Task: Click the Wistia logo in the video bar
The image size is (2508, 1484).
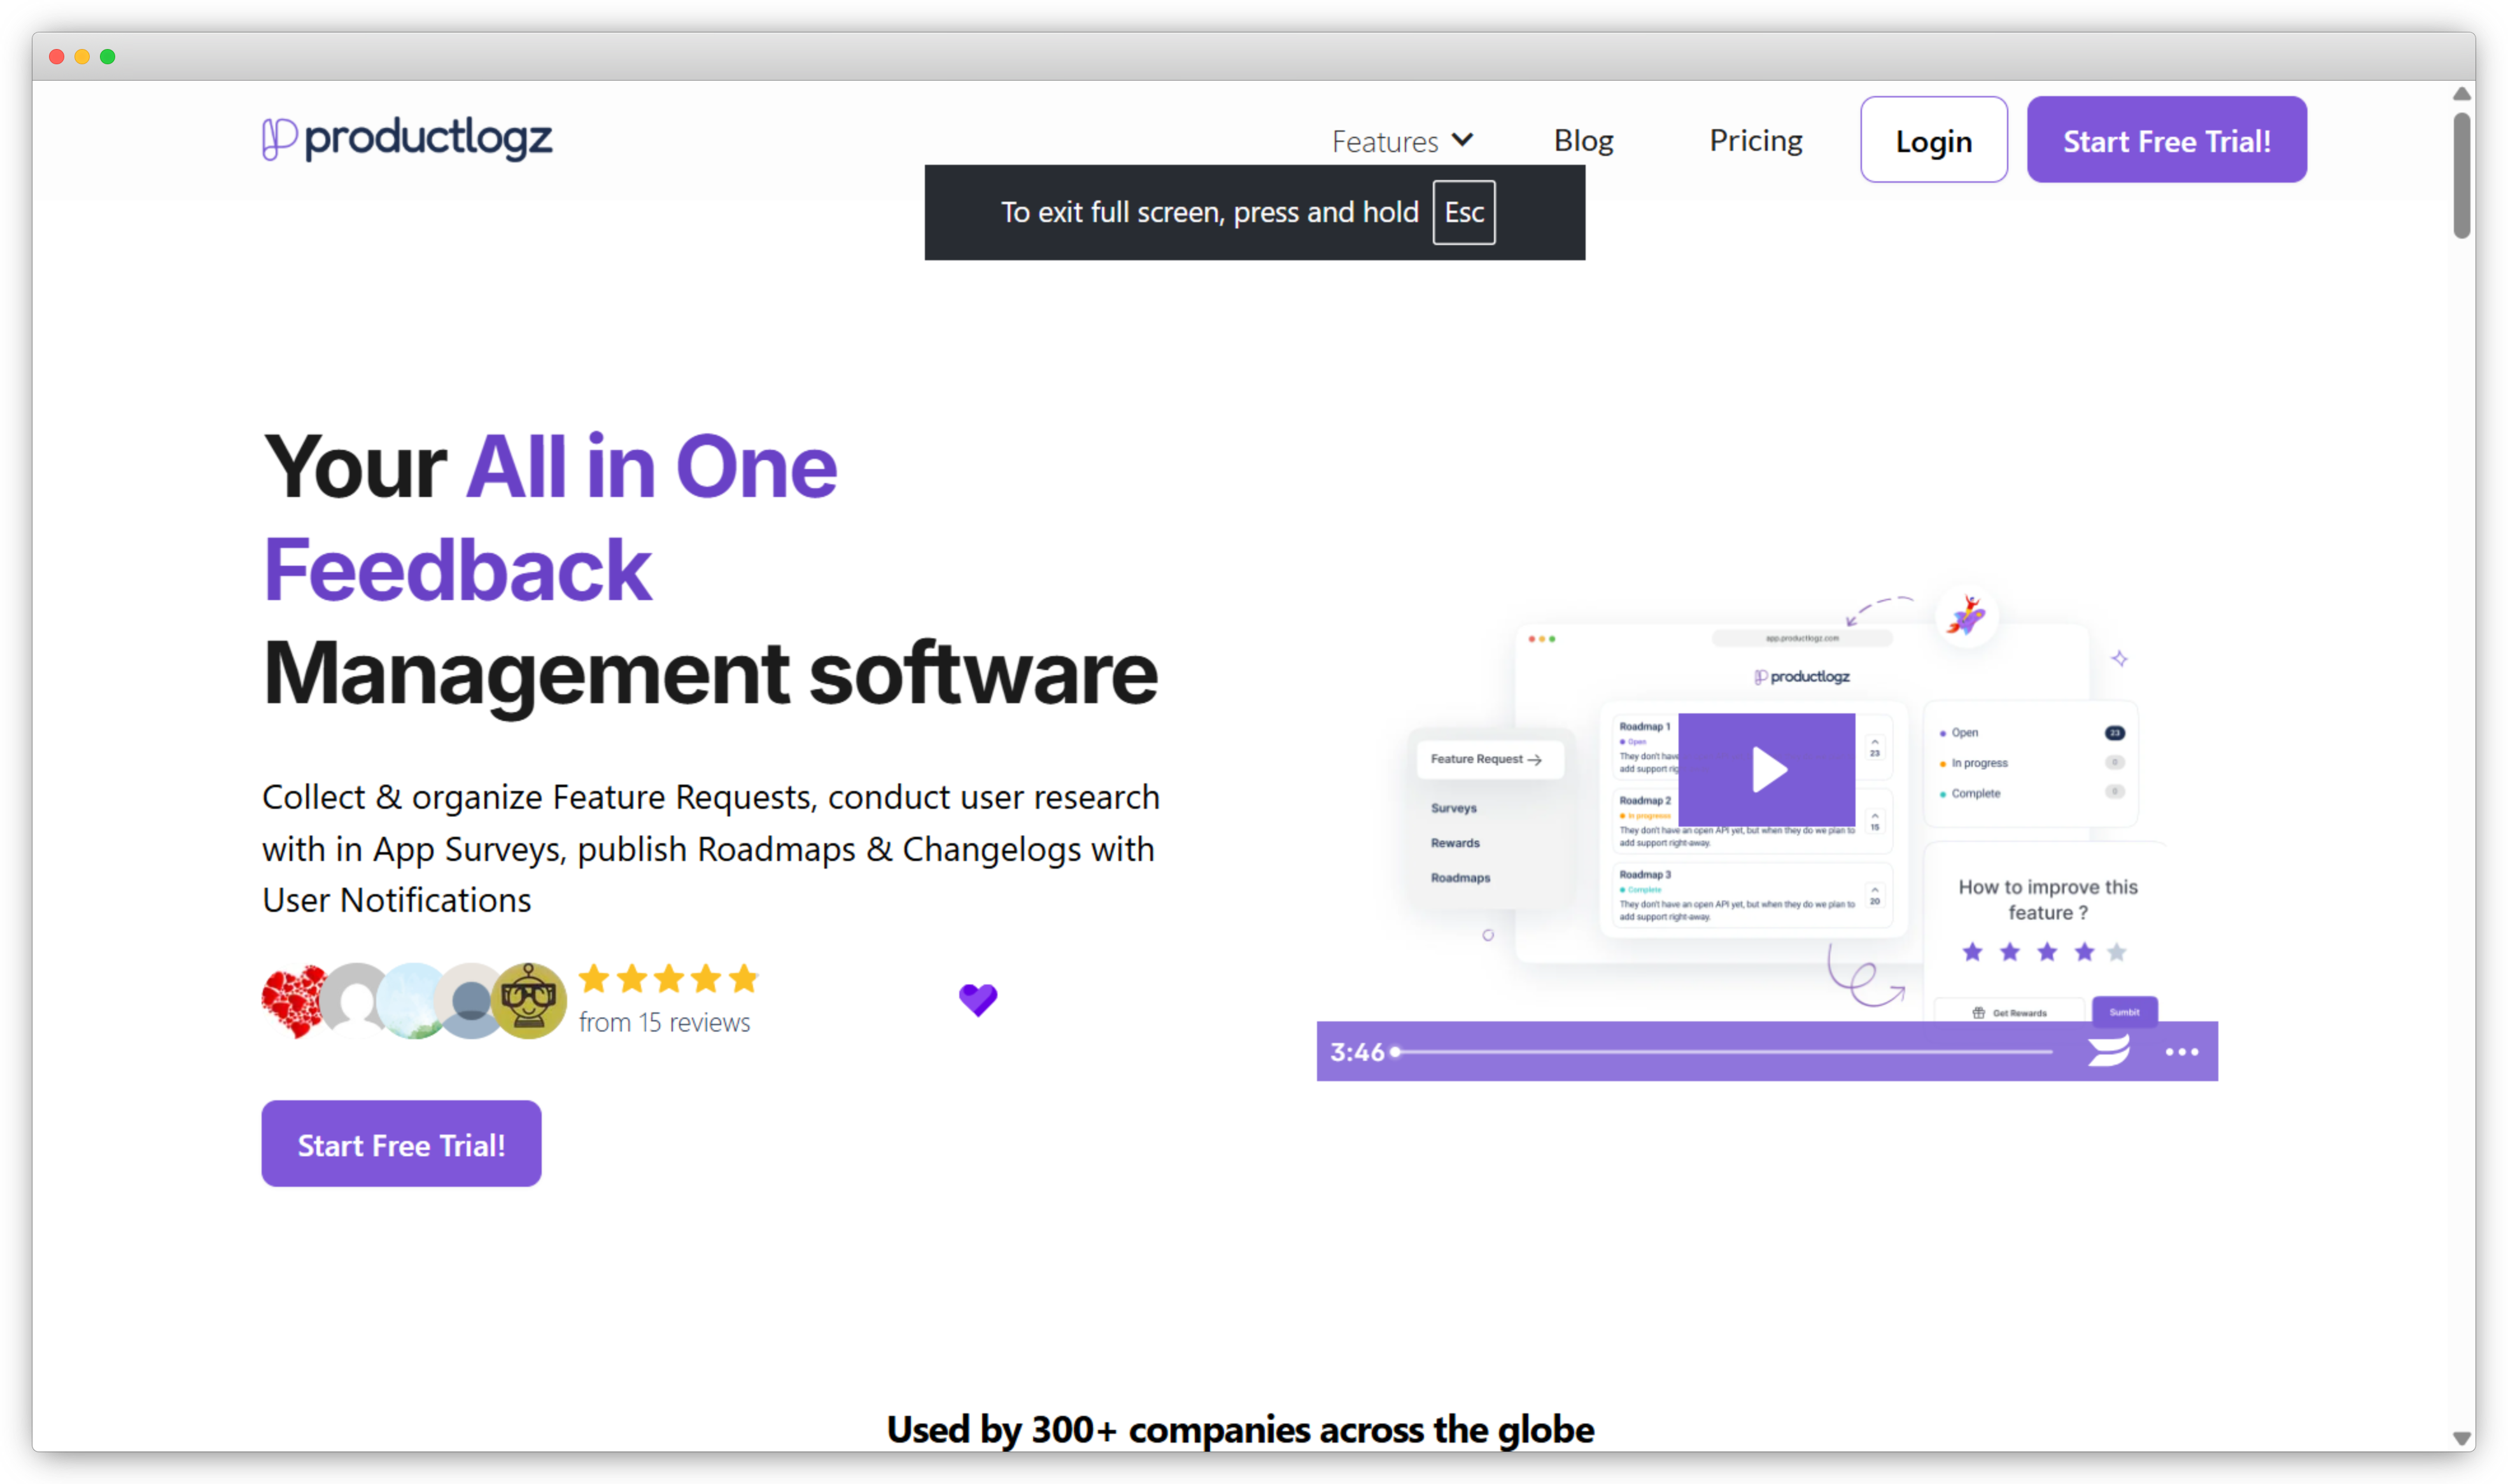Action: pyautogui.click(x=2108, y=1051)
